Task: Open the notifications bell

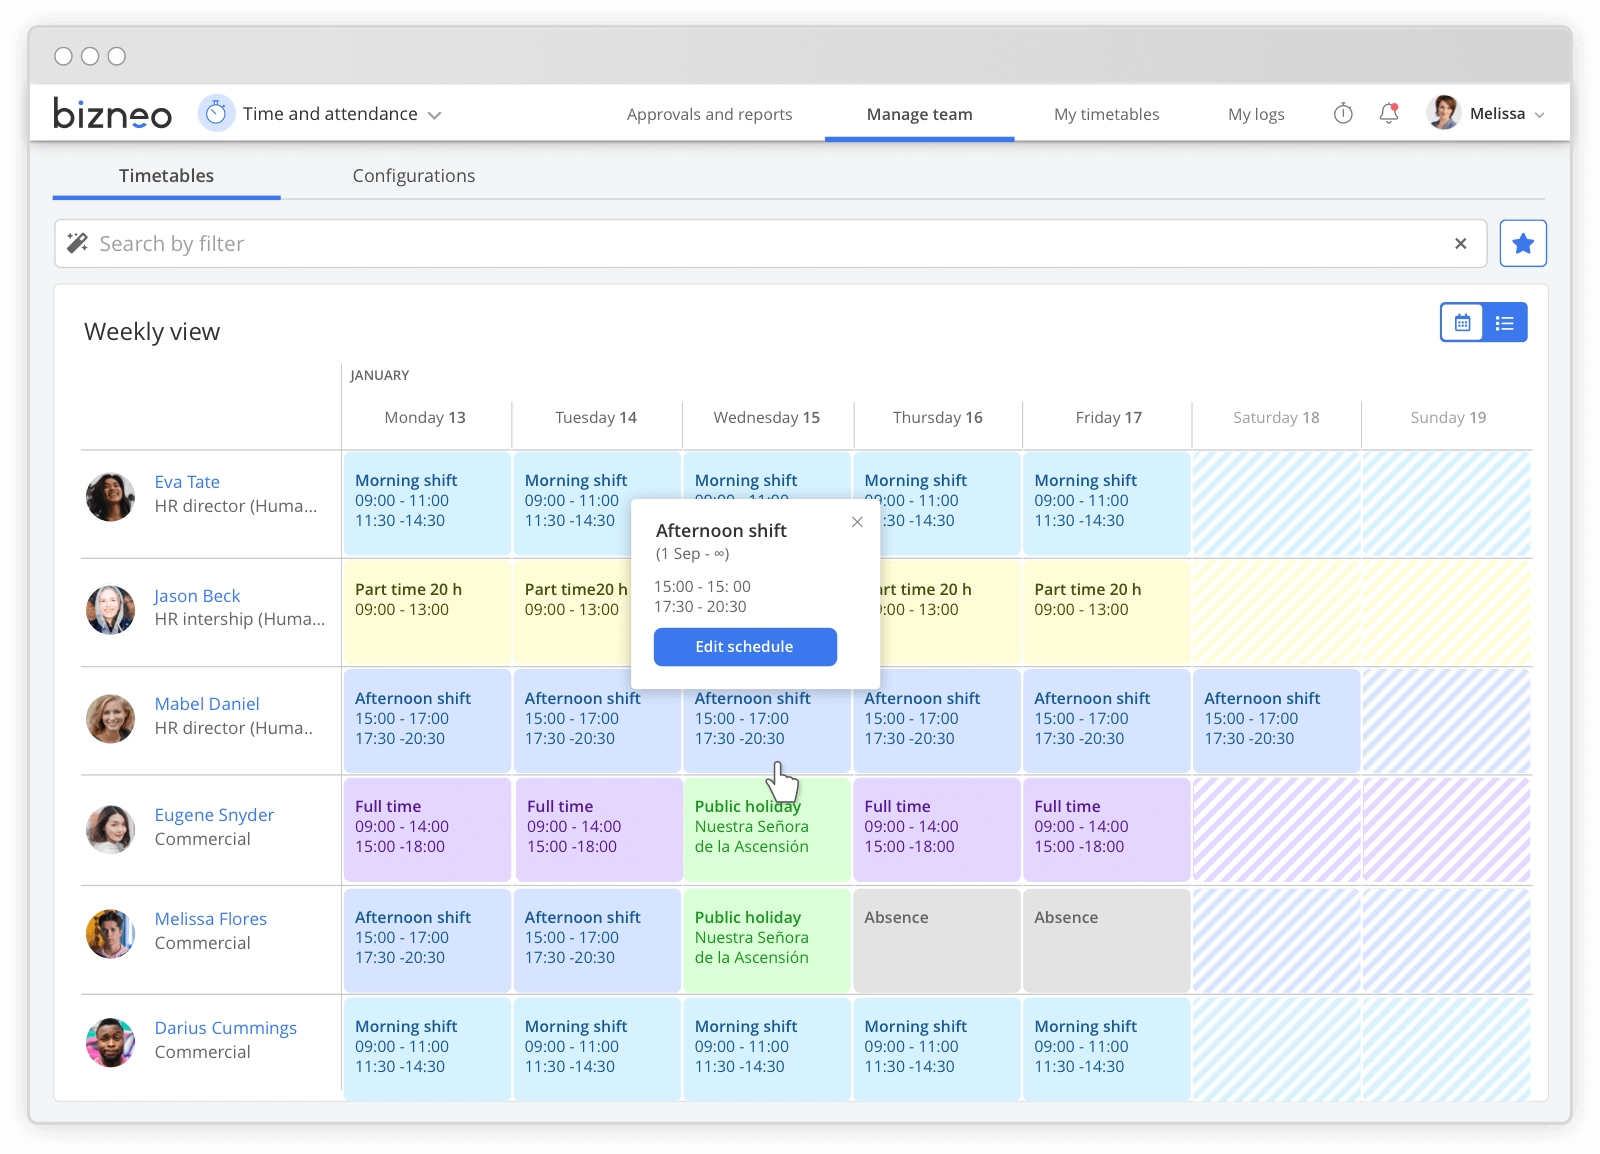Action: (x=1389, y=114)
